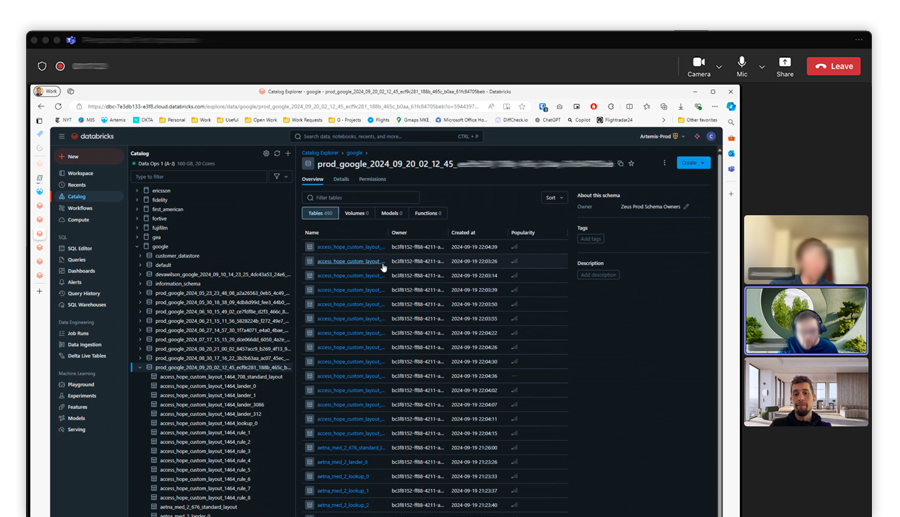Viewport: 900px width, 517px height.
Task: Select Catalog in the Databricks sidebar
Action: [x=76, y=196]
